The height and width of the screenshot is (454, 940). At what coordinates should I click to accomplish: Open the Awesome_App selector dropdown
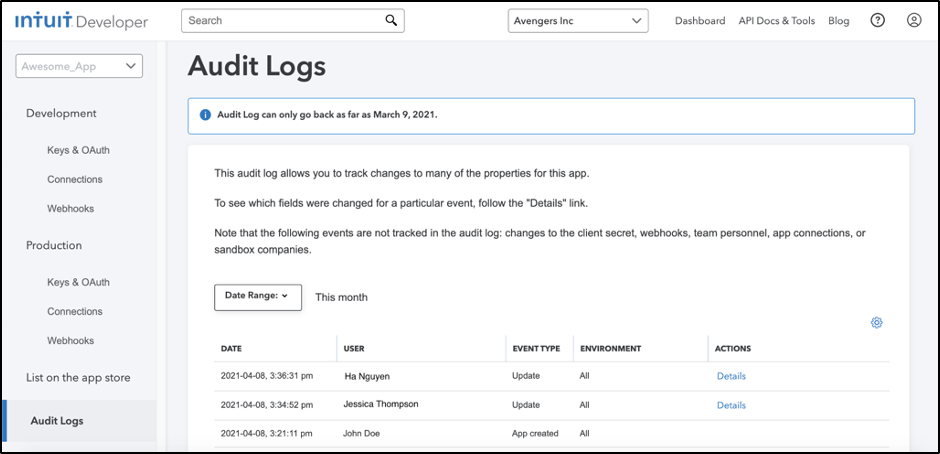tap(79, 66)
